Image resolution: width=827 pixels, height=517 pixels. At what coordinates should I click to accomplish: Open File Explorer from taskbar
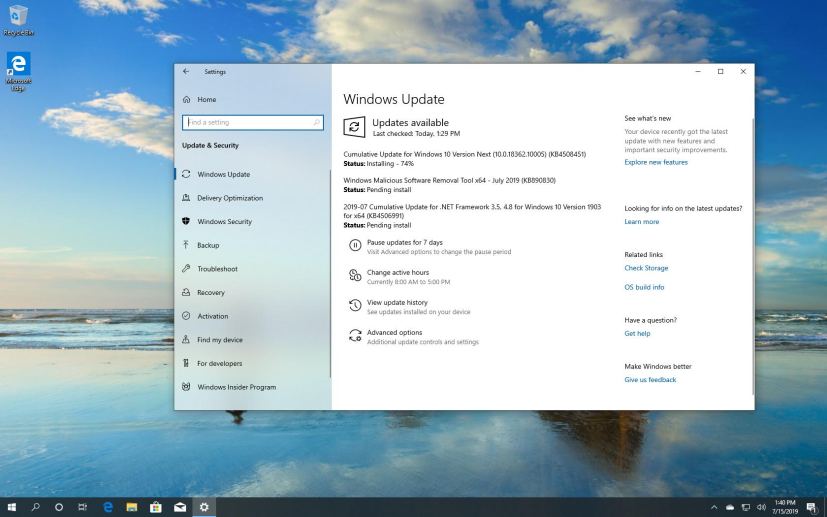(132, 507)
